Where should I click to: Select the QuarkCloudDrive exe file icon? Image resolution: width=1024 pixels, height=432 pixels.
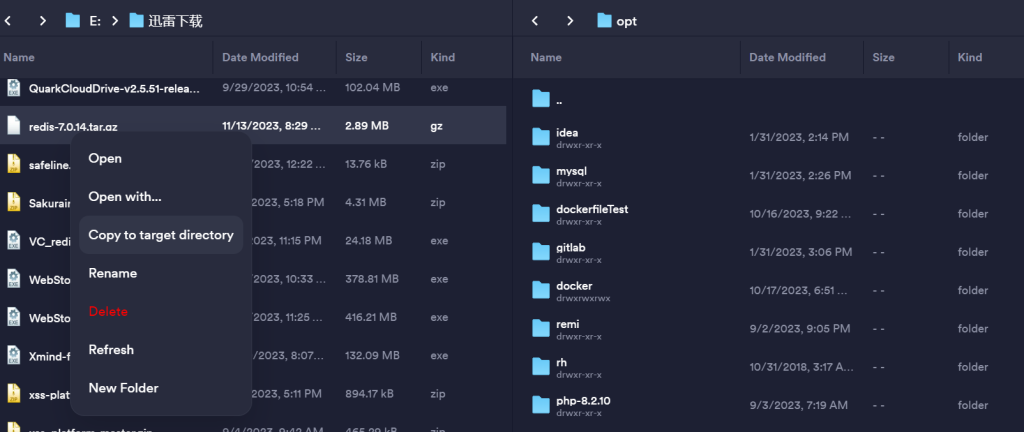(x=14, y=88)
